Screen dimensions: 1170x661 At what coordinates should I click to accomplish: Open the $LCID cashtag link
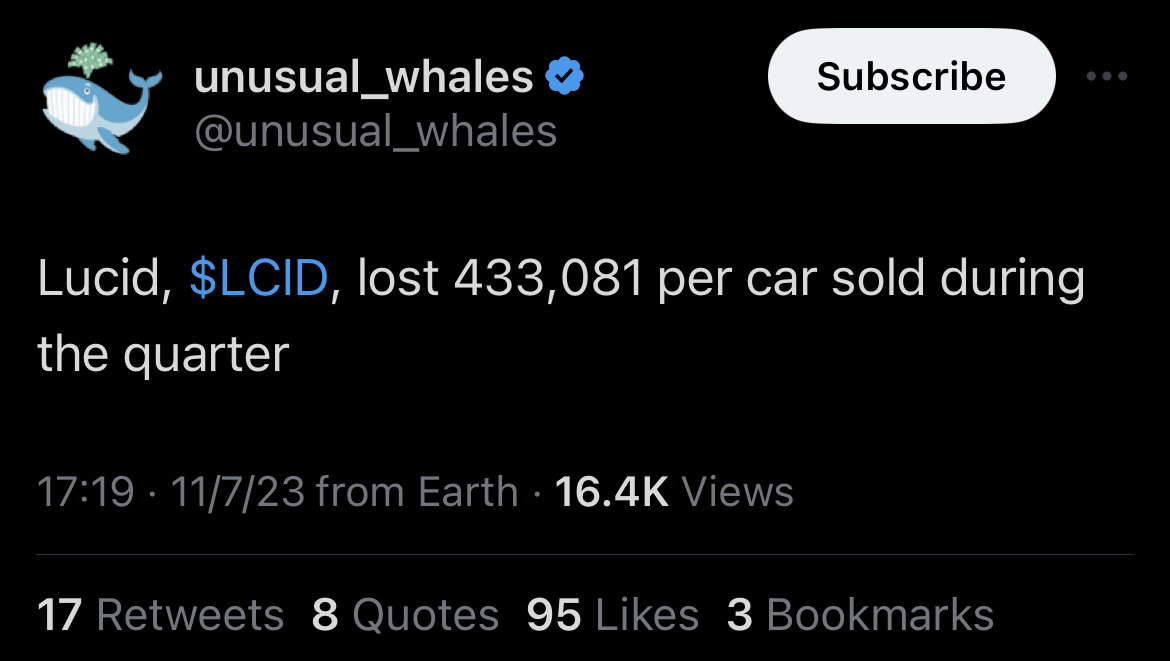click(259, 278)
